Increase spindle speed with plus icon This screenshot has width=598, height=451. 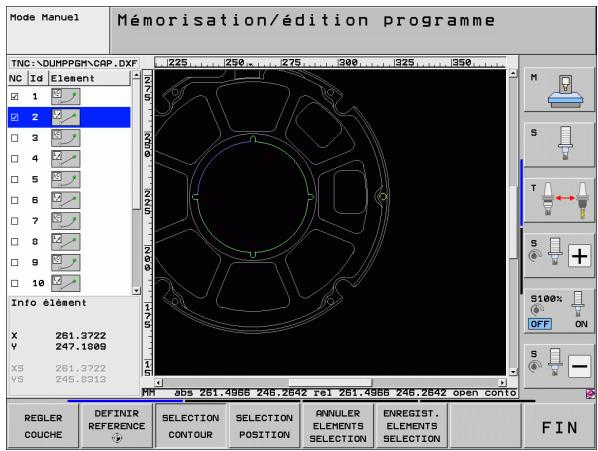coord(579,256)
